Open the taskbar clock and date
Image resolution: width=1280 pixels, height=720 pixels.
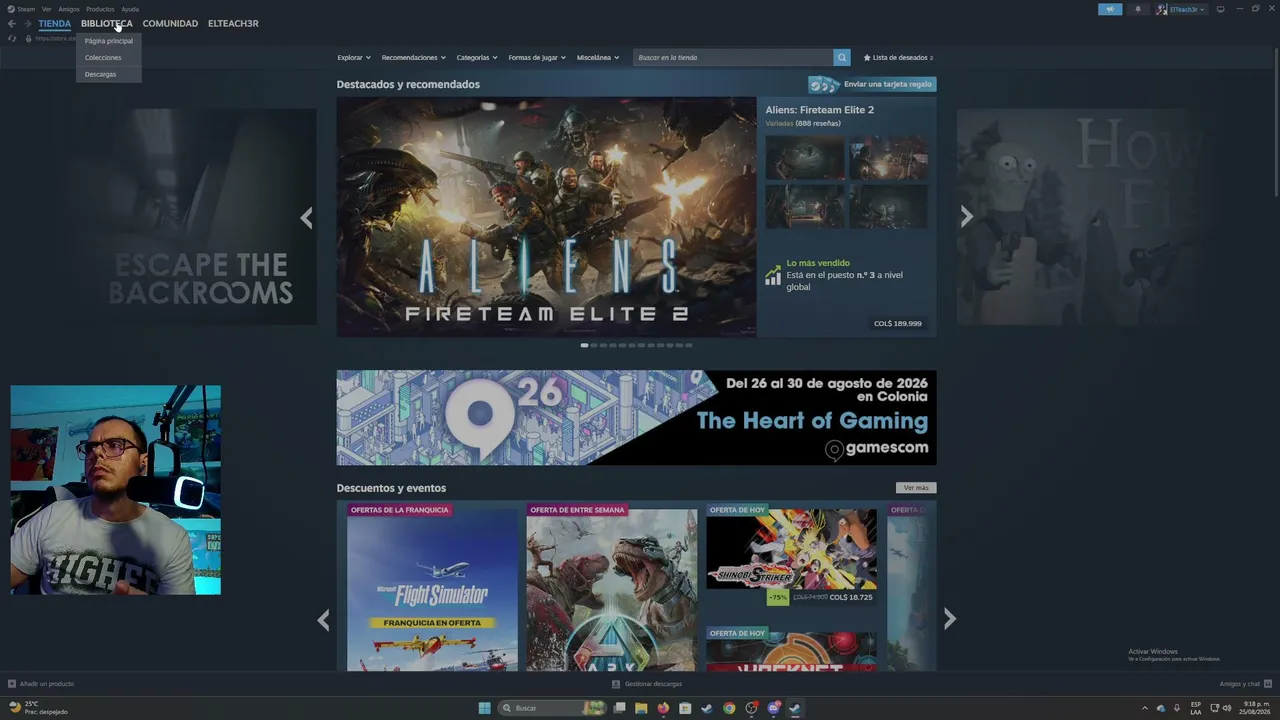(x=1255, y=708)
